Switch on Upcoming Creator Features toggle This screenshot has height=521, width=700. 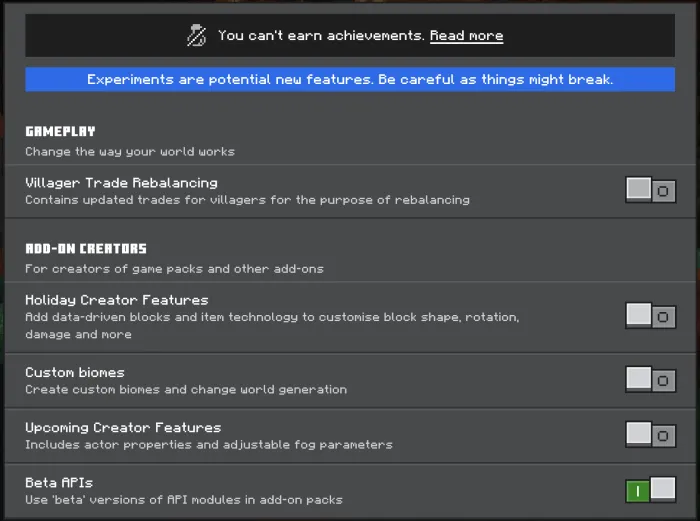[x=650, y=435]
